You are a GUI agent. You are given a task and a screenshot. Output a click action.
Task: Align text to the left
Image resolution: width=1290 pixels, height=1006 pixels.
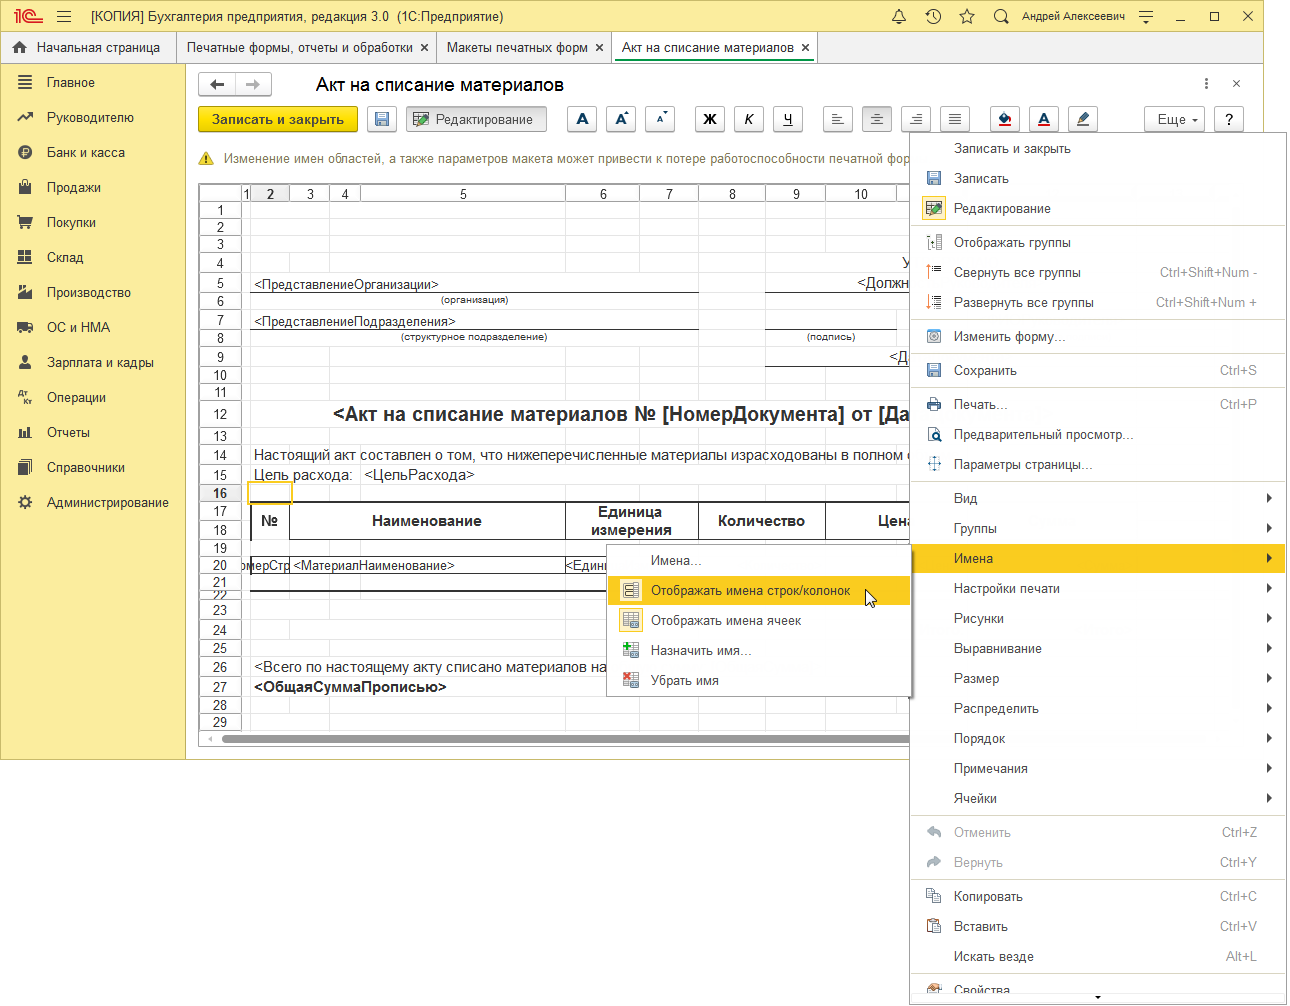838,119
